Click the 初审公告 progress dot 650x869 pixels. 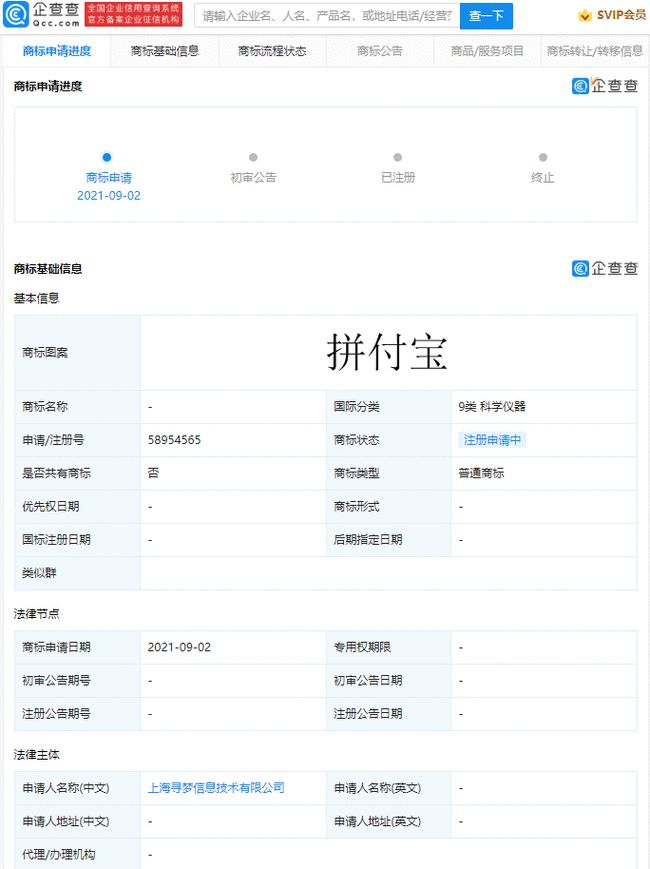(x=253, y=157)
